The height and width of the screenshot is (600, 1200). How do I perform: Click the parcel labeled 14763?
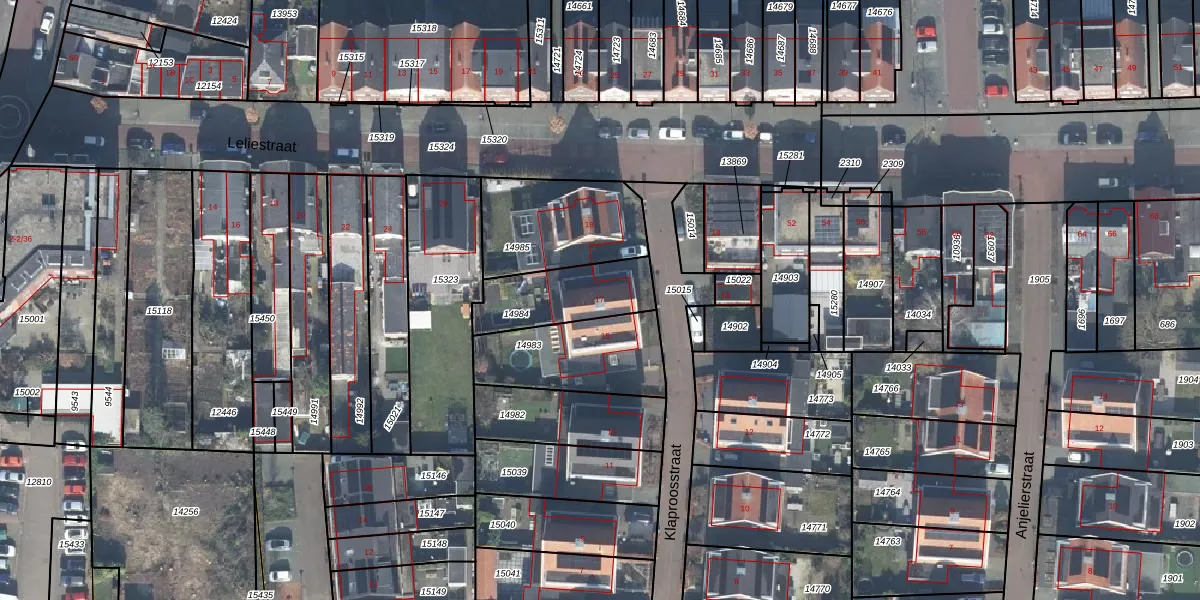887,541
